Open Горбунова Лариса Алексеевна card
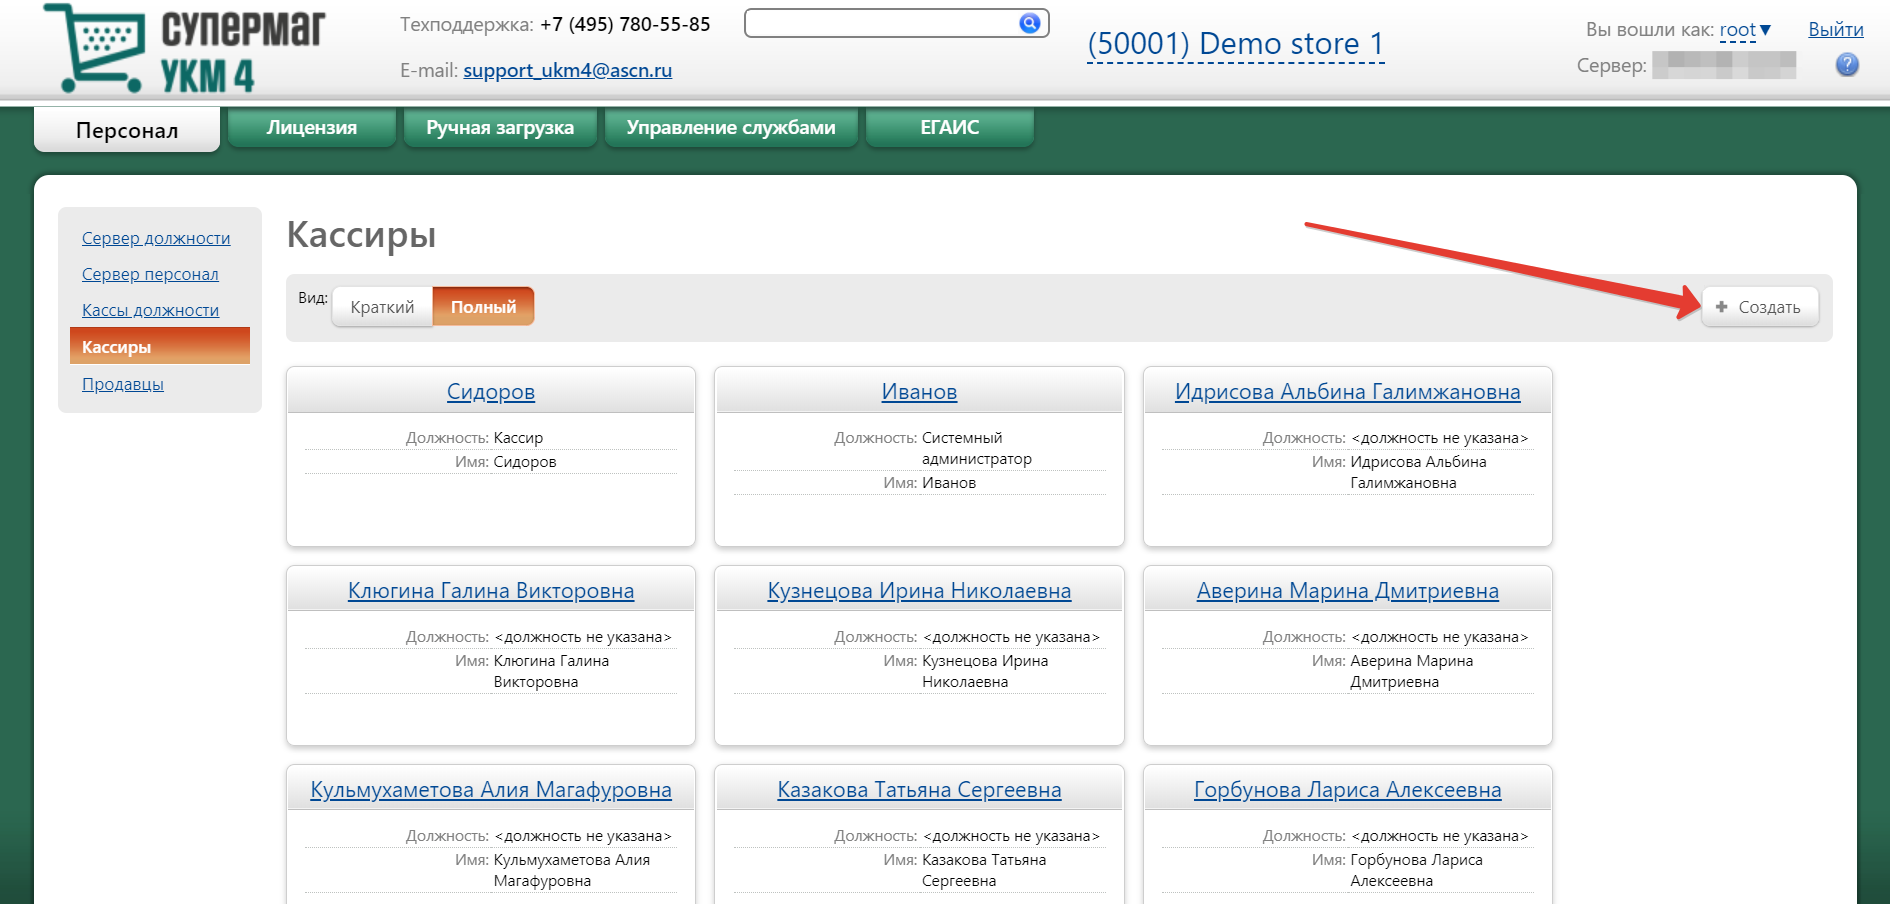 pos(1348,790)
